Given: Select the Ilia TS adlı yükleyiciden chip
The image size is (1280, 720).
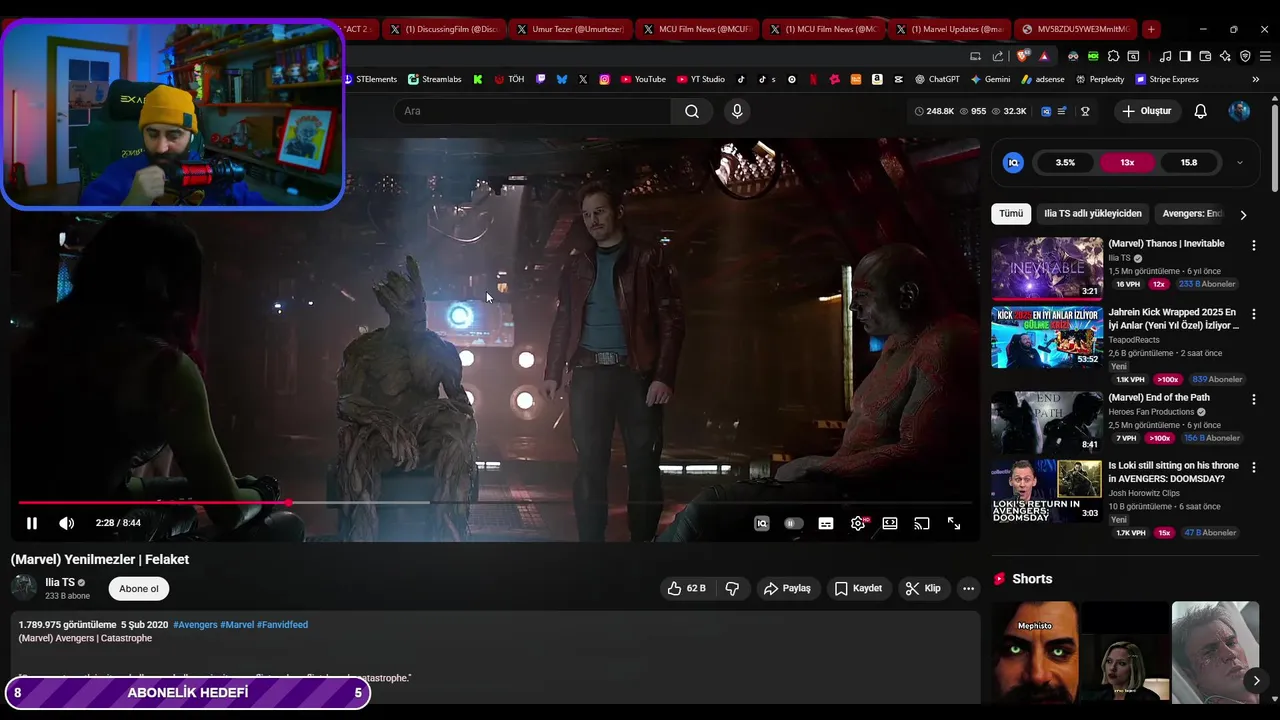Looking at the screenshot, I should coord(1093,214).
